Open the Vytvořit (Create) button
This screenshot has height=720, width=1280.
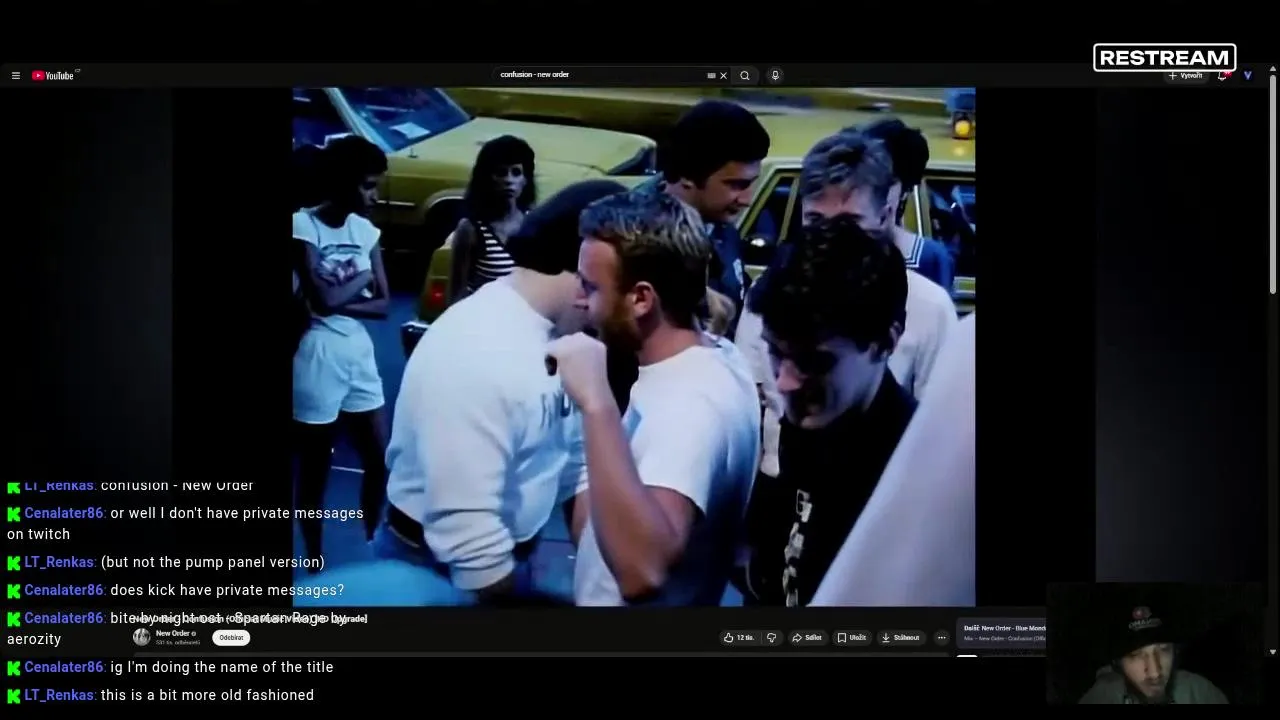[x=1187, y=75]
